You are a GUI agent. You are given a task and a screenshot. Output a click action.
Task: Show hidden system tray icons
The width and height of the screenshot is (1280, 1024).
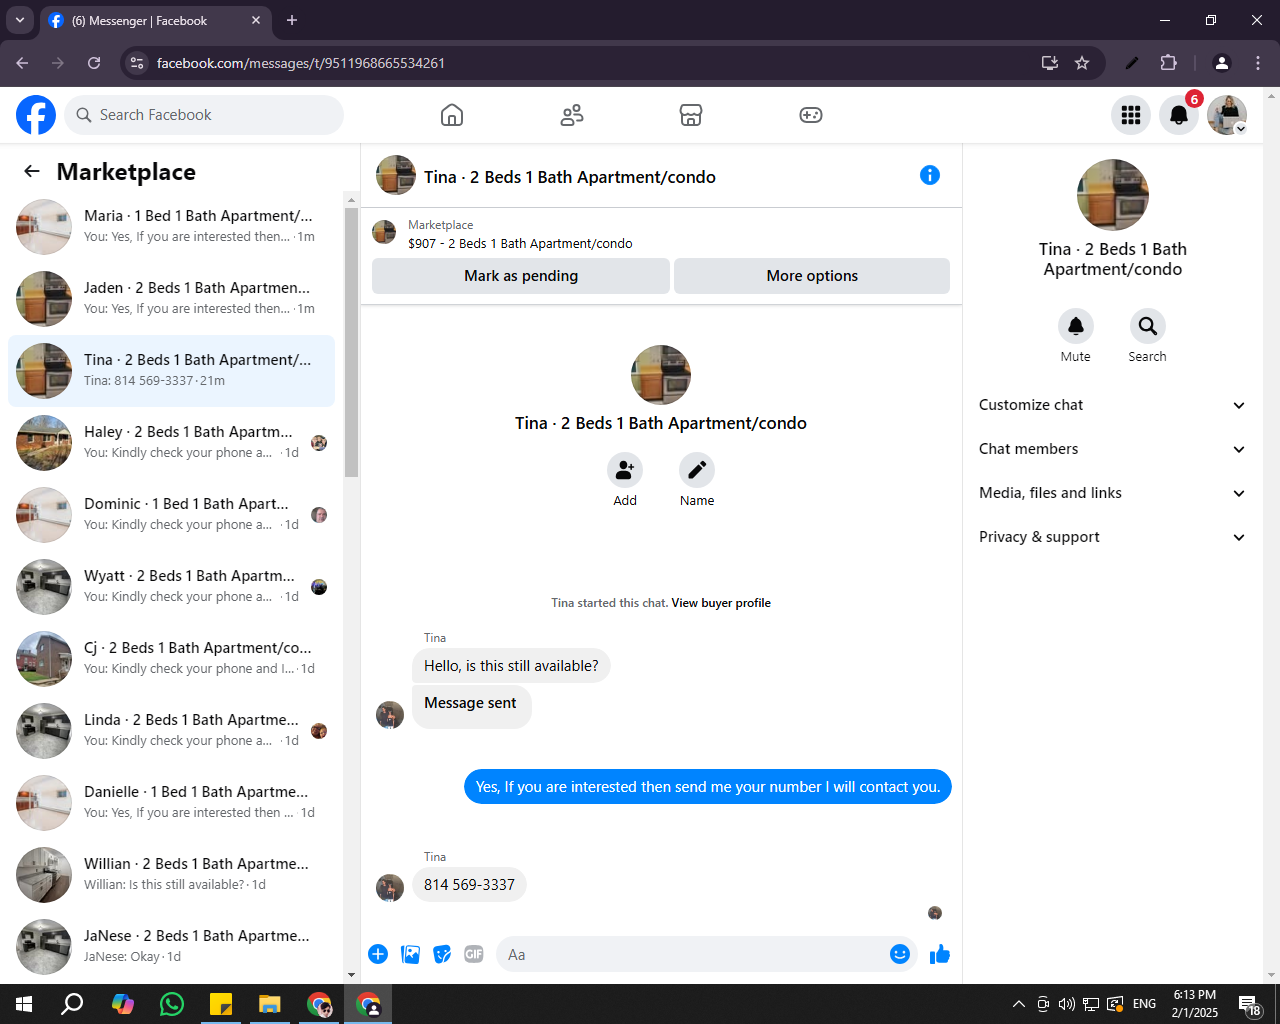pos(1018,1004)
